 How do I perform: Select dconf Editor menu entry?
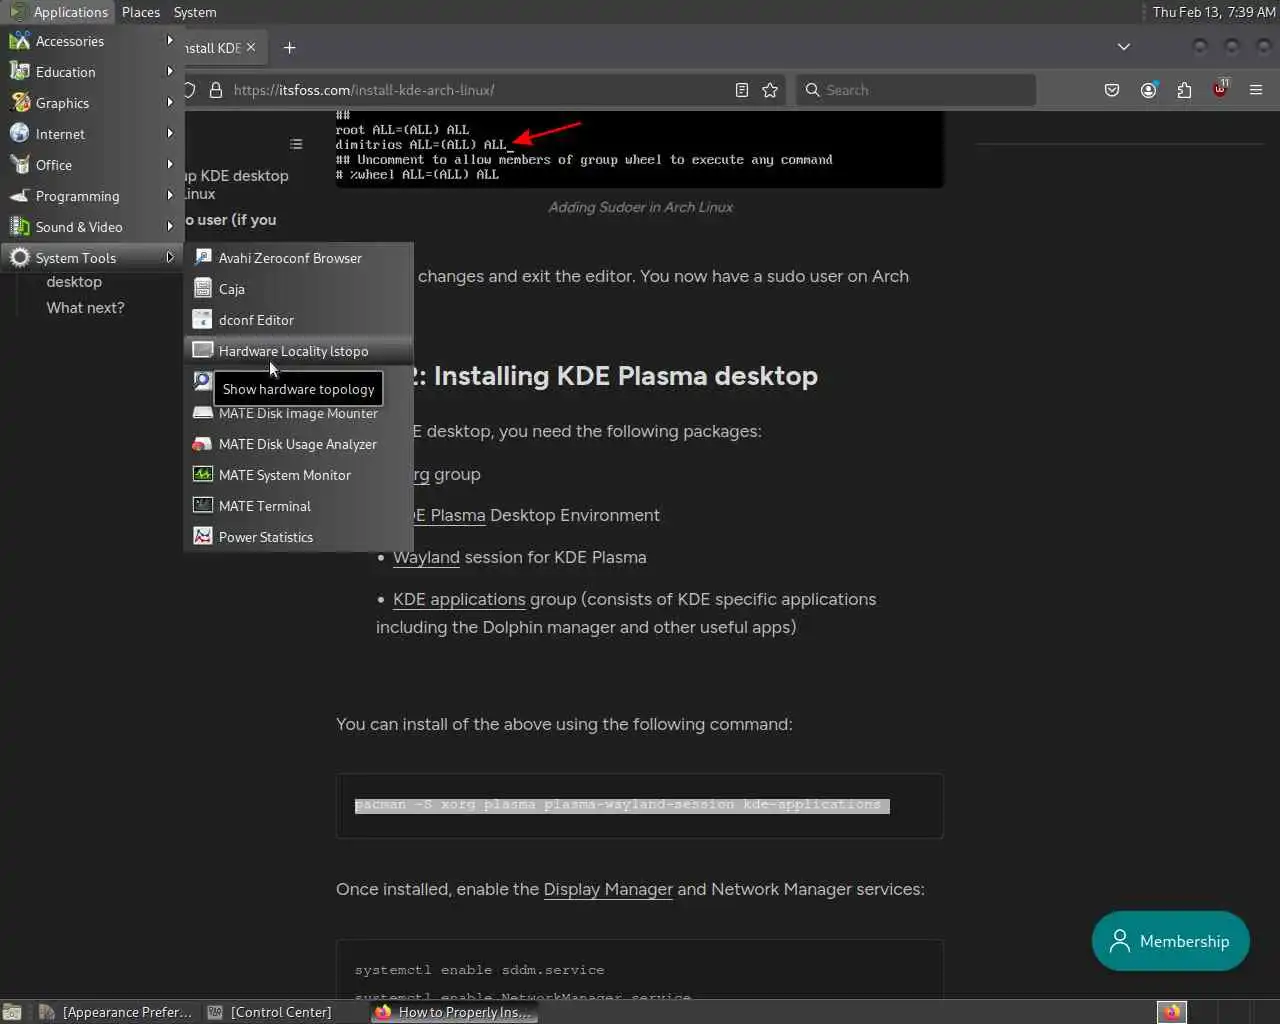299,320
